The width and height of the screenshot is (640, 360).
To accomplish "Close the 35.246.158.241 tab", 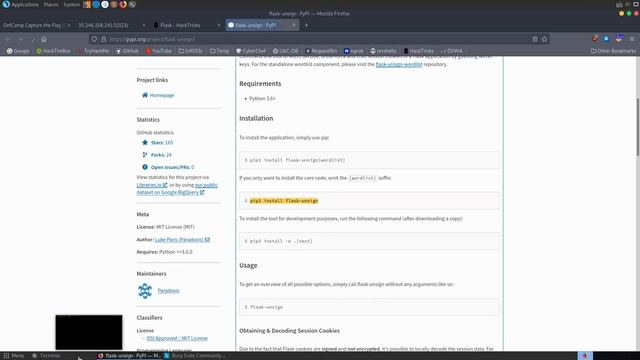I will coord(144,25).
